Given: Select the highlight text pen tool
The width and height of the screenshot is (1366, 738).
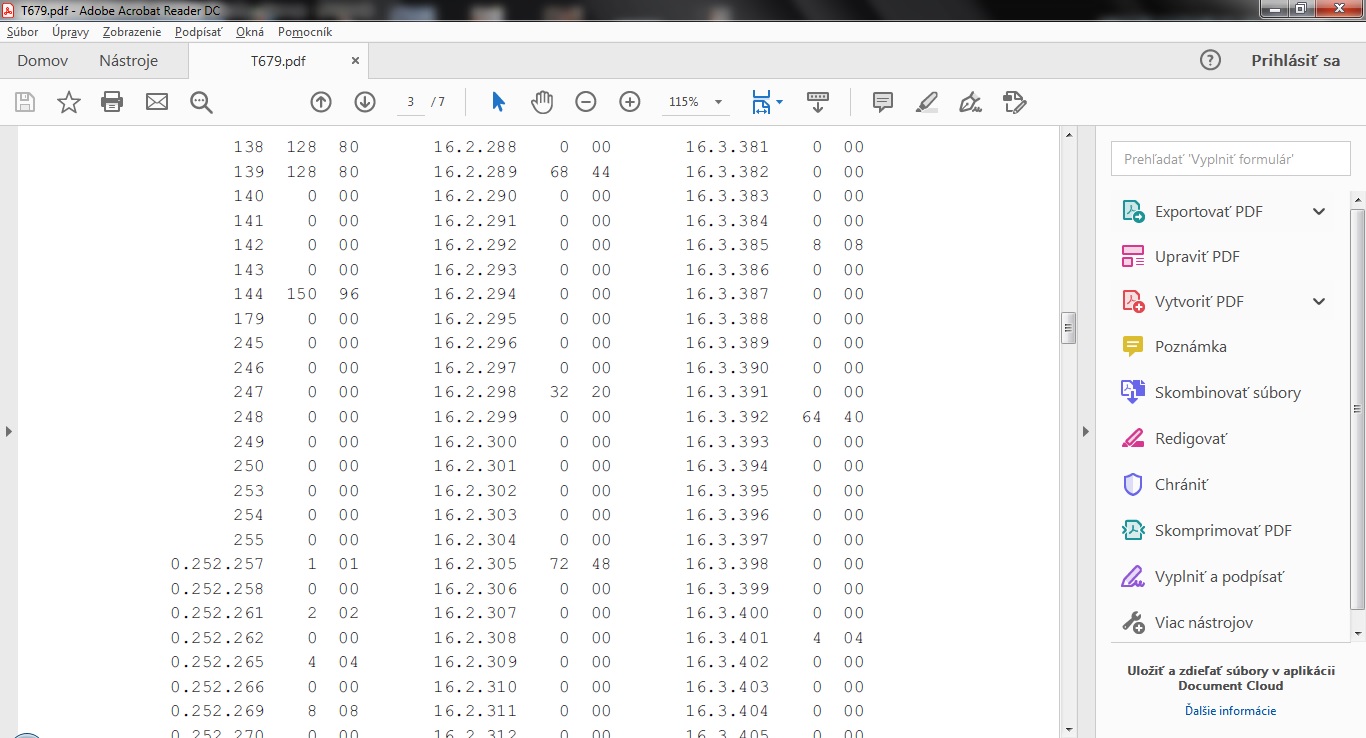Looking at the screenshot, I should [x=927, y=102].
